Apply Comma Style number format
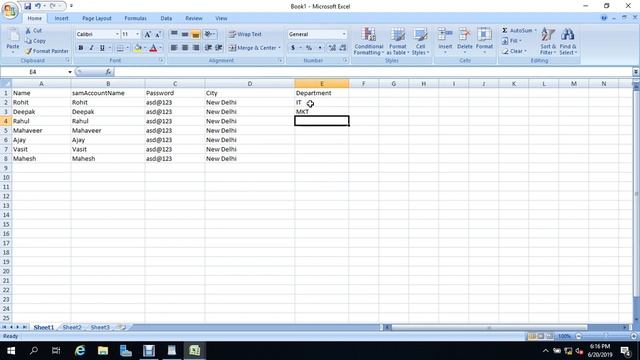This screenshot has height=360, width=640. (x=320, y=48)
